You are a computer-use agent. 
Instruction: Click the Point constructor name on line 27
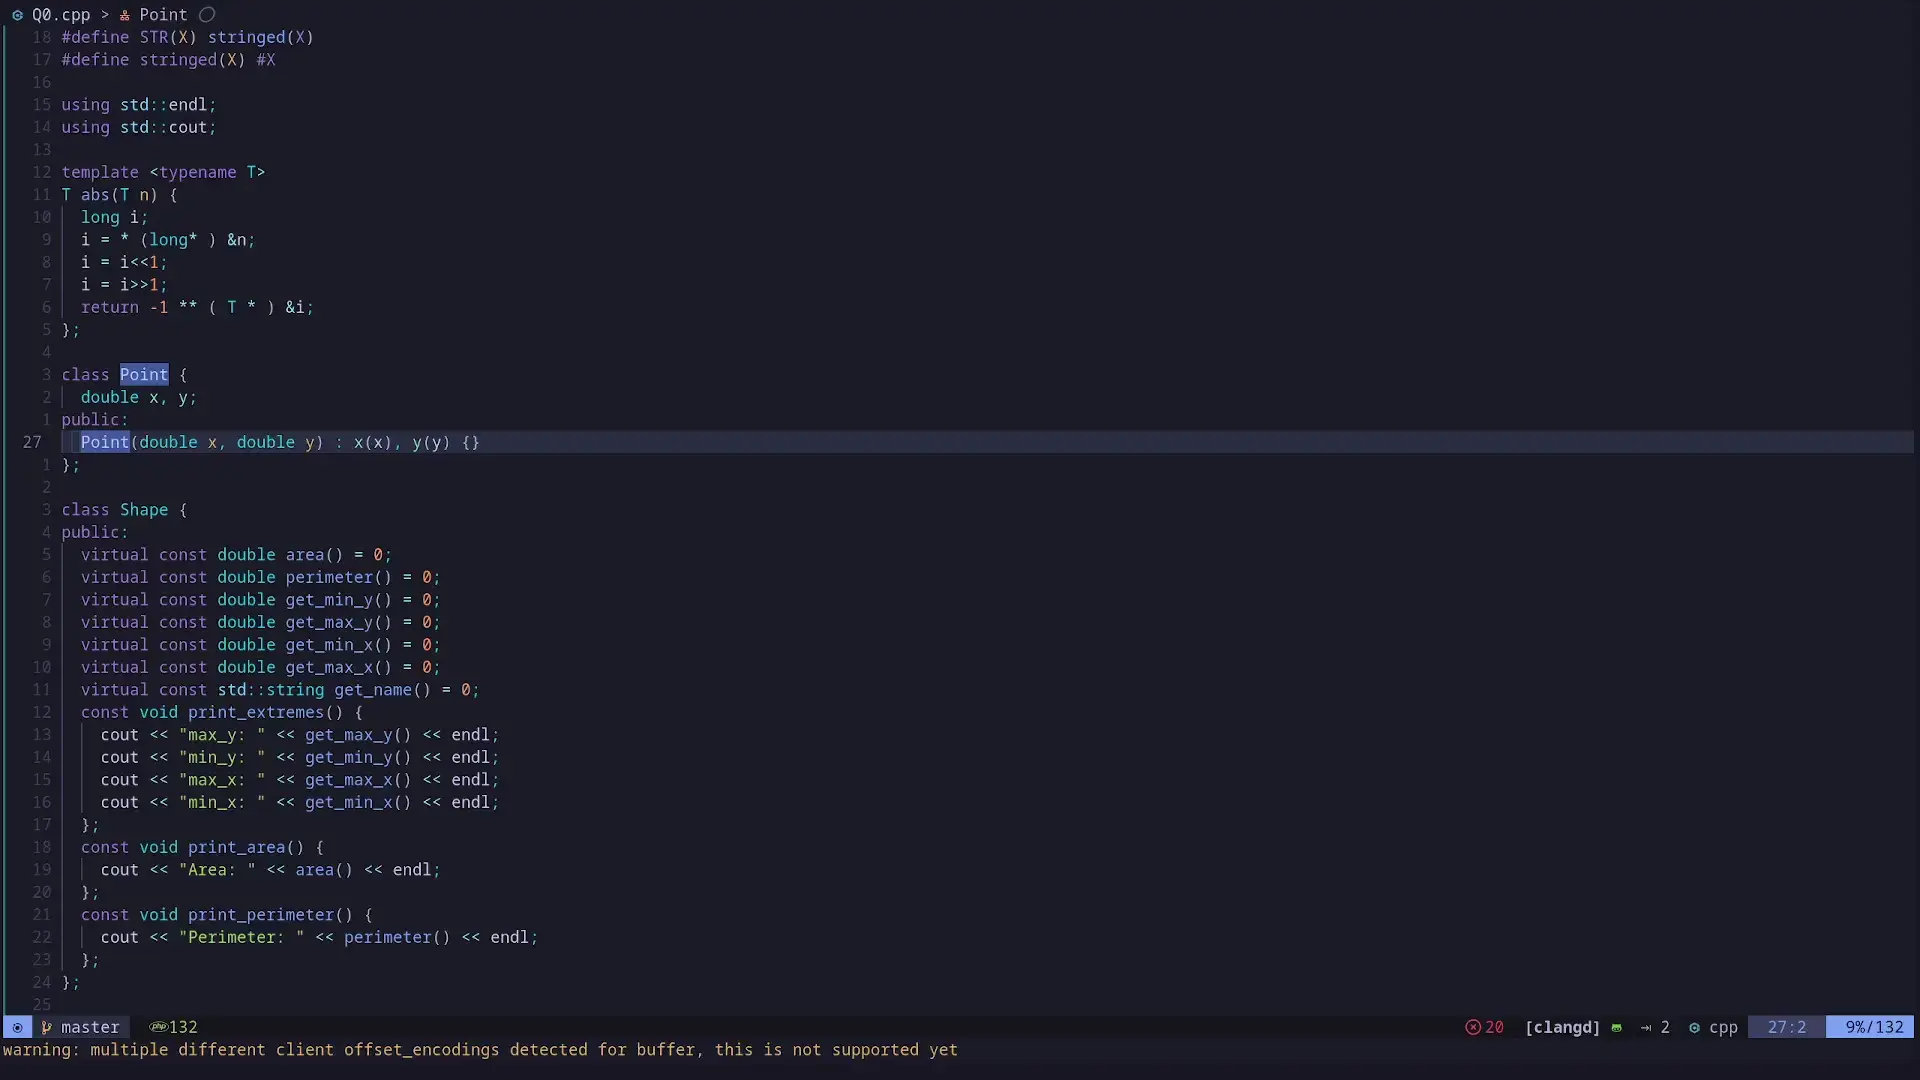pos(105,442)
